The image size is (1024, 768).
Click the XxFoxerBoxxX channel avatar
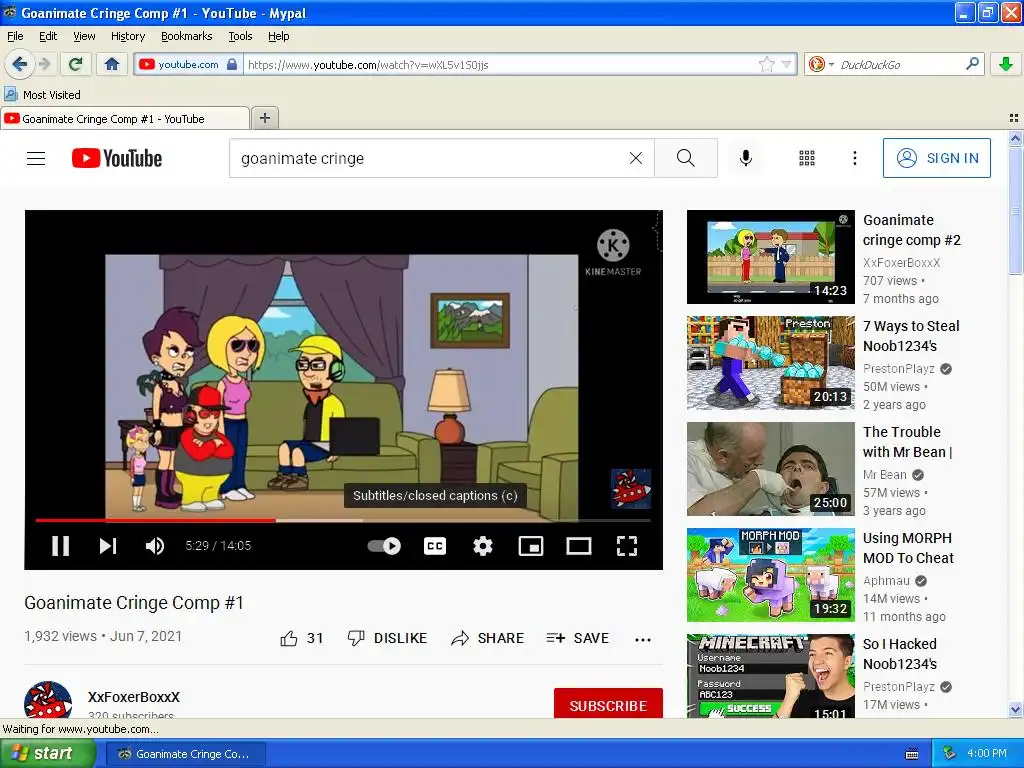click(48, 700)
